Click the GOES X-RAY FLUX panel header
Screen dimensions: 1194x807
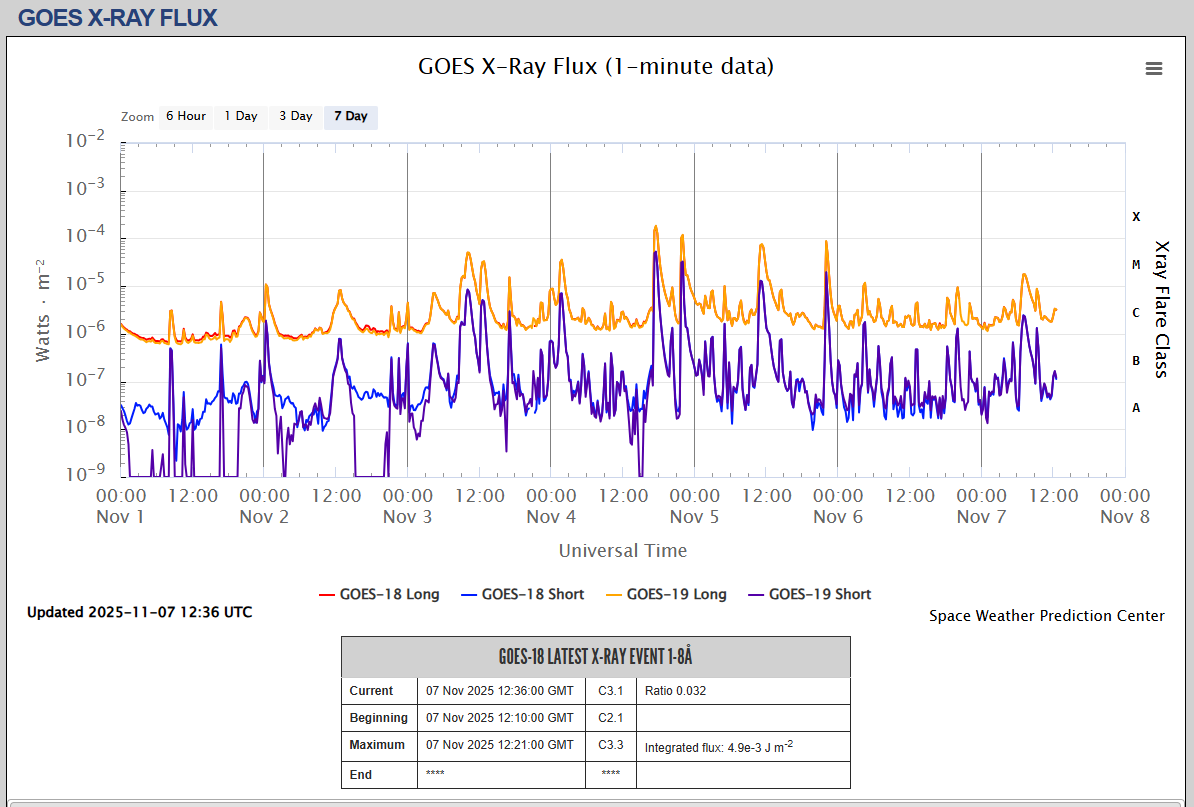click(117, 17)
